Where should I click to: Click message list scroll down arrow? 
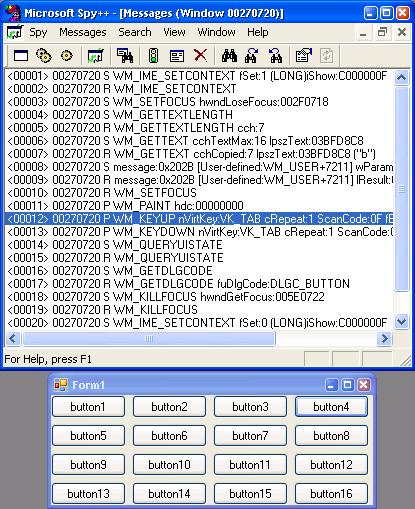tap(401, 322)
